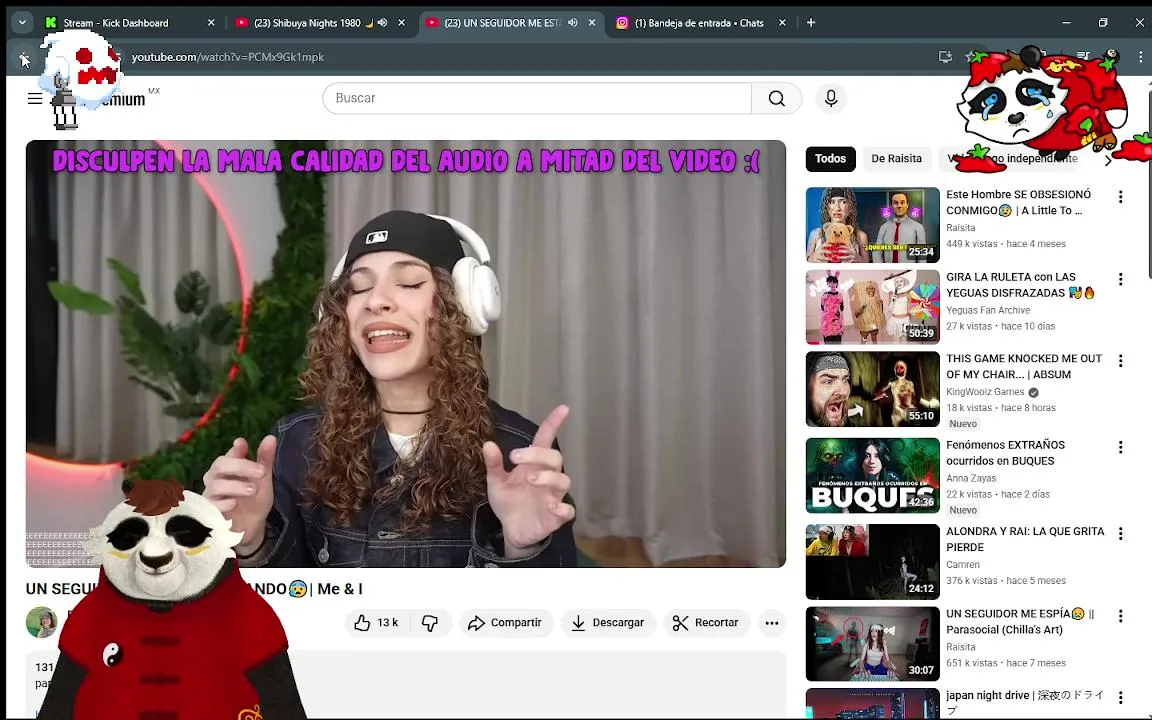Click the Kick favicon on Stream tab
The height and width of the screenshot is (720, 1152).
coord(51,23)
